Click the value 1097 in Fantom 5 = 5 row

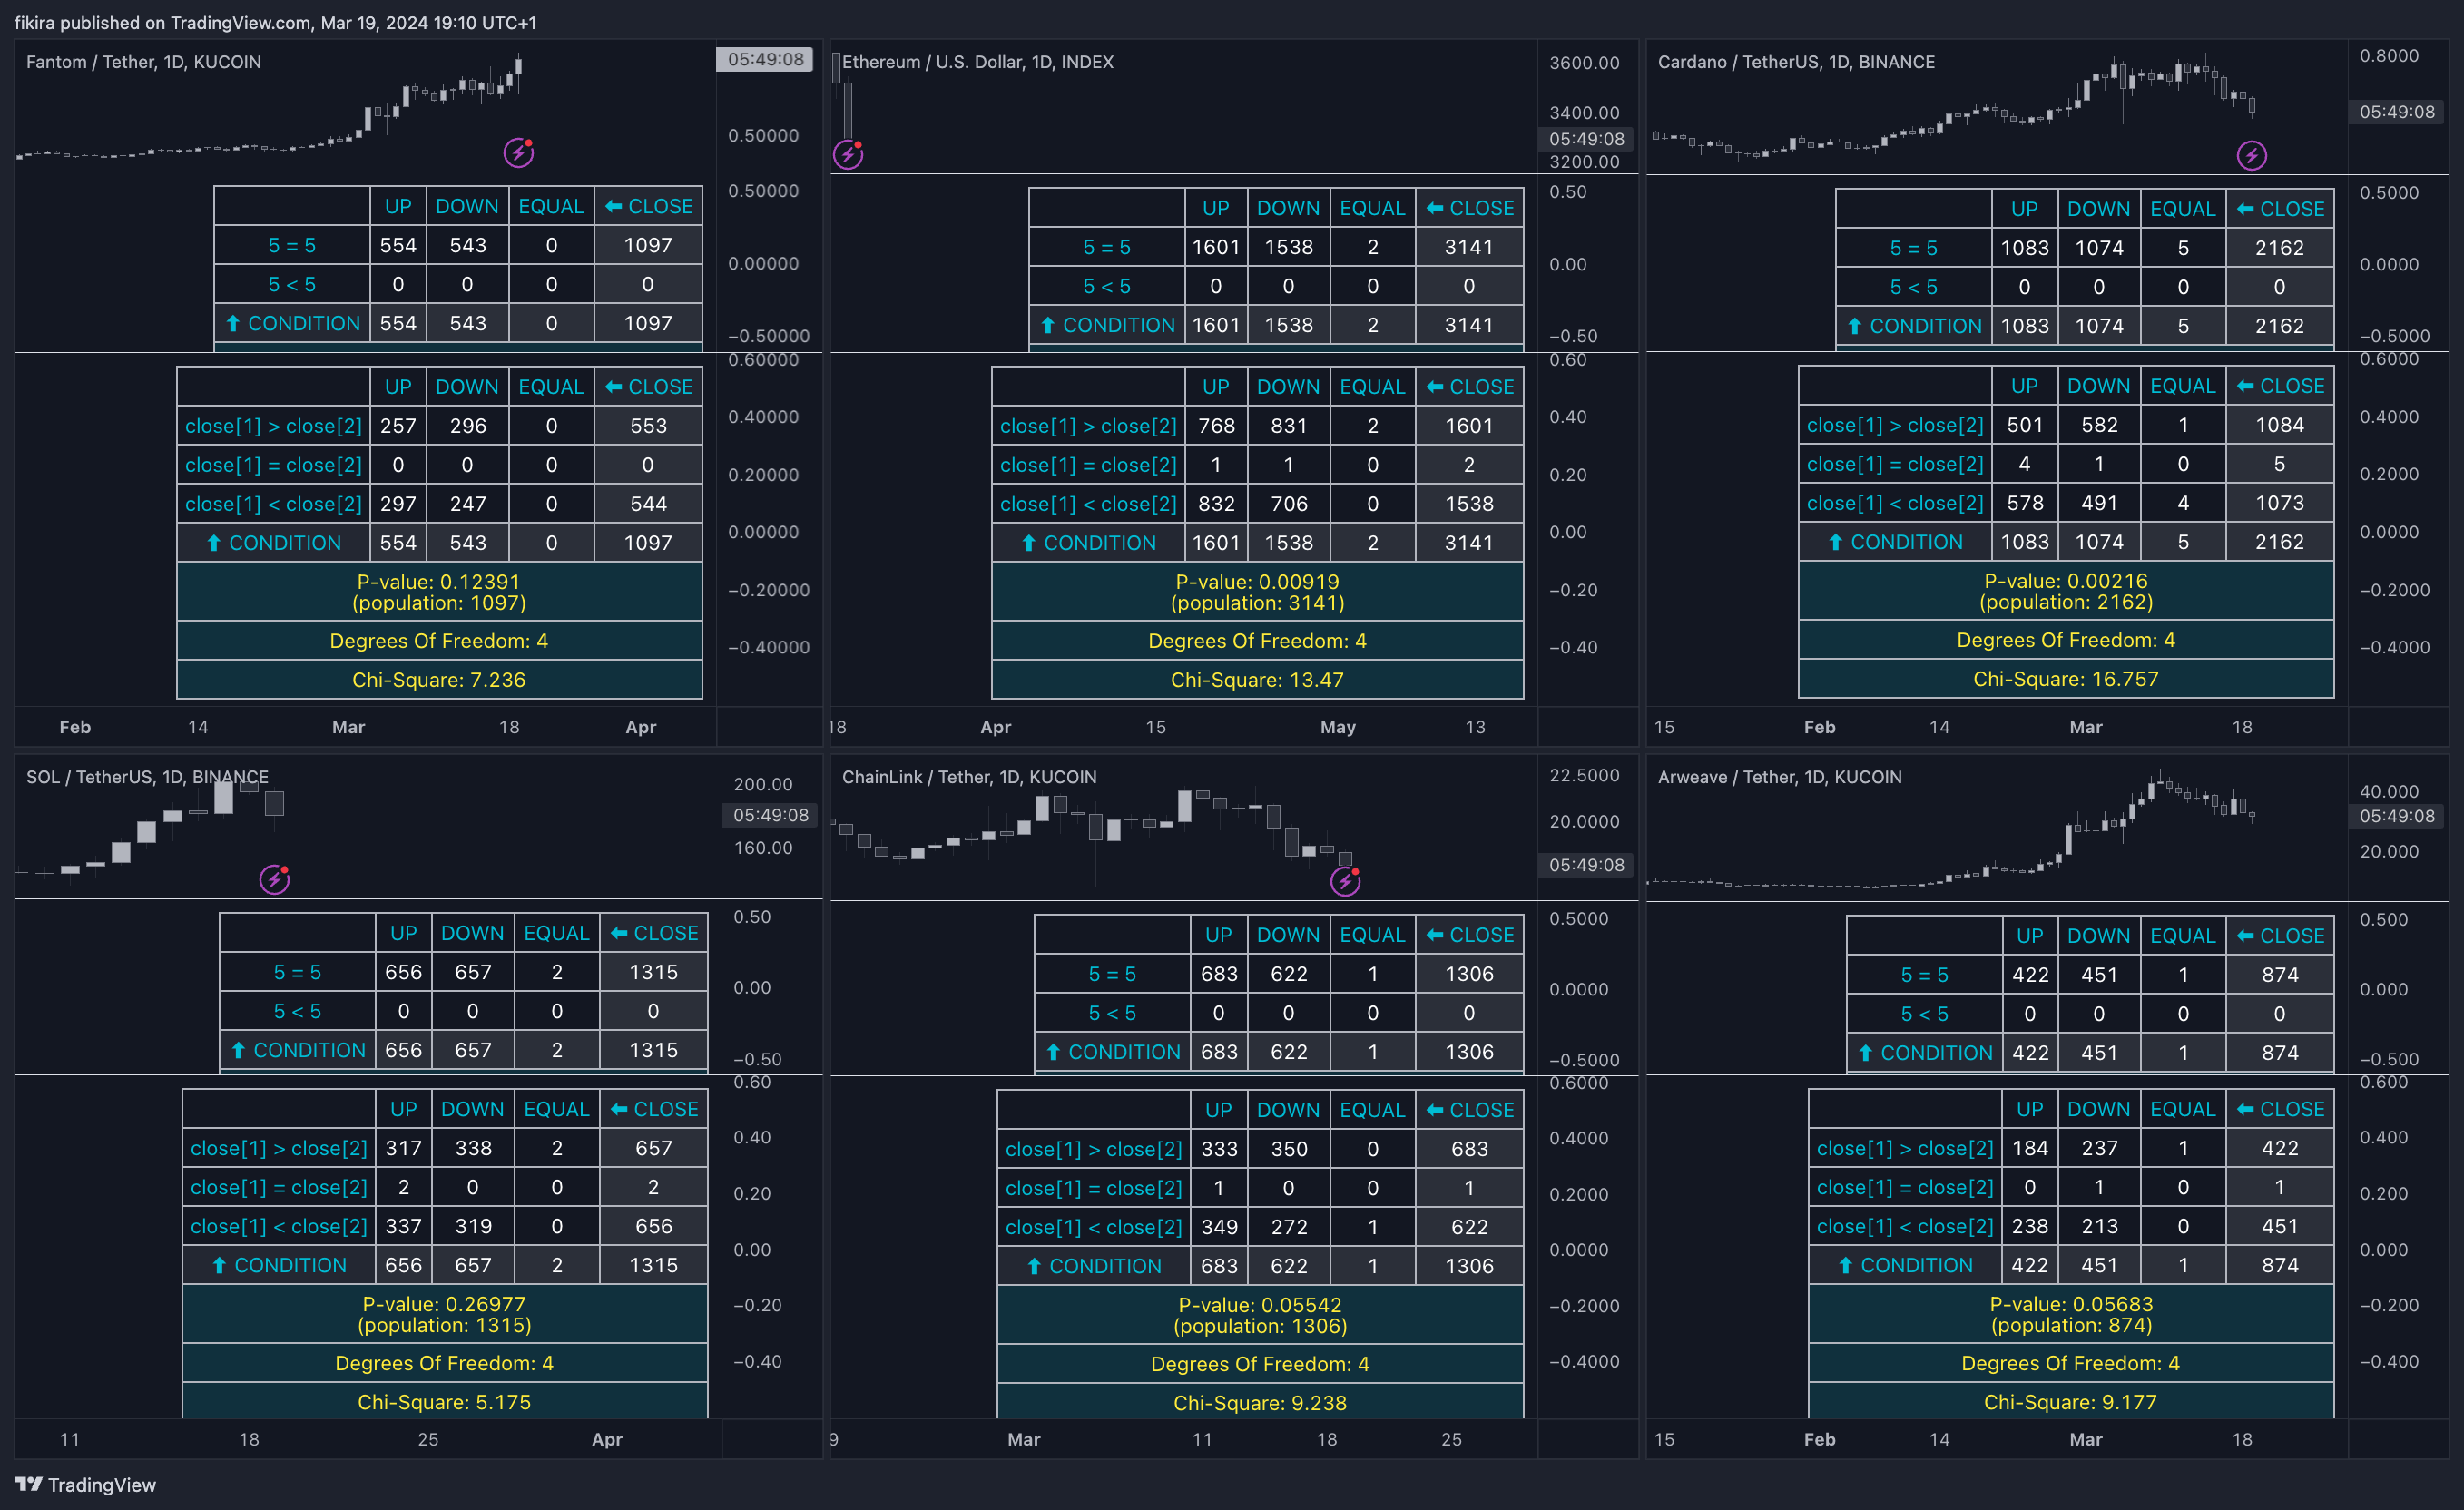[x=648, y=246]
